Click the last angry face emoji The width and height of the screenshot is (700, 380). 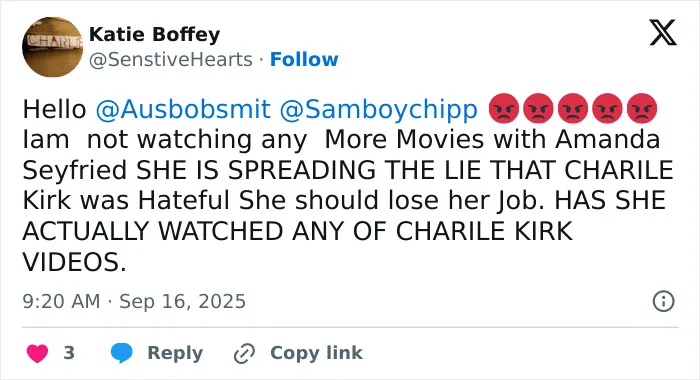[x=642, y=109]
